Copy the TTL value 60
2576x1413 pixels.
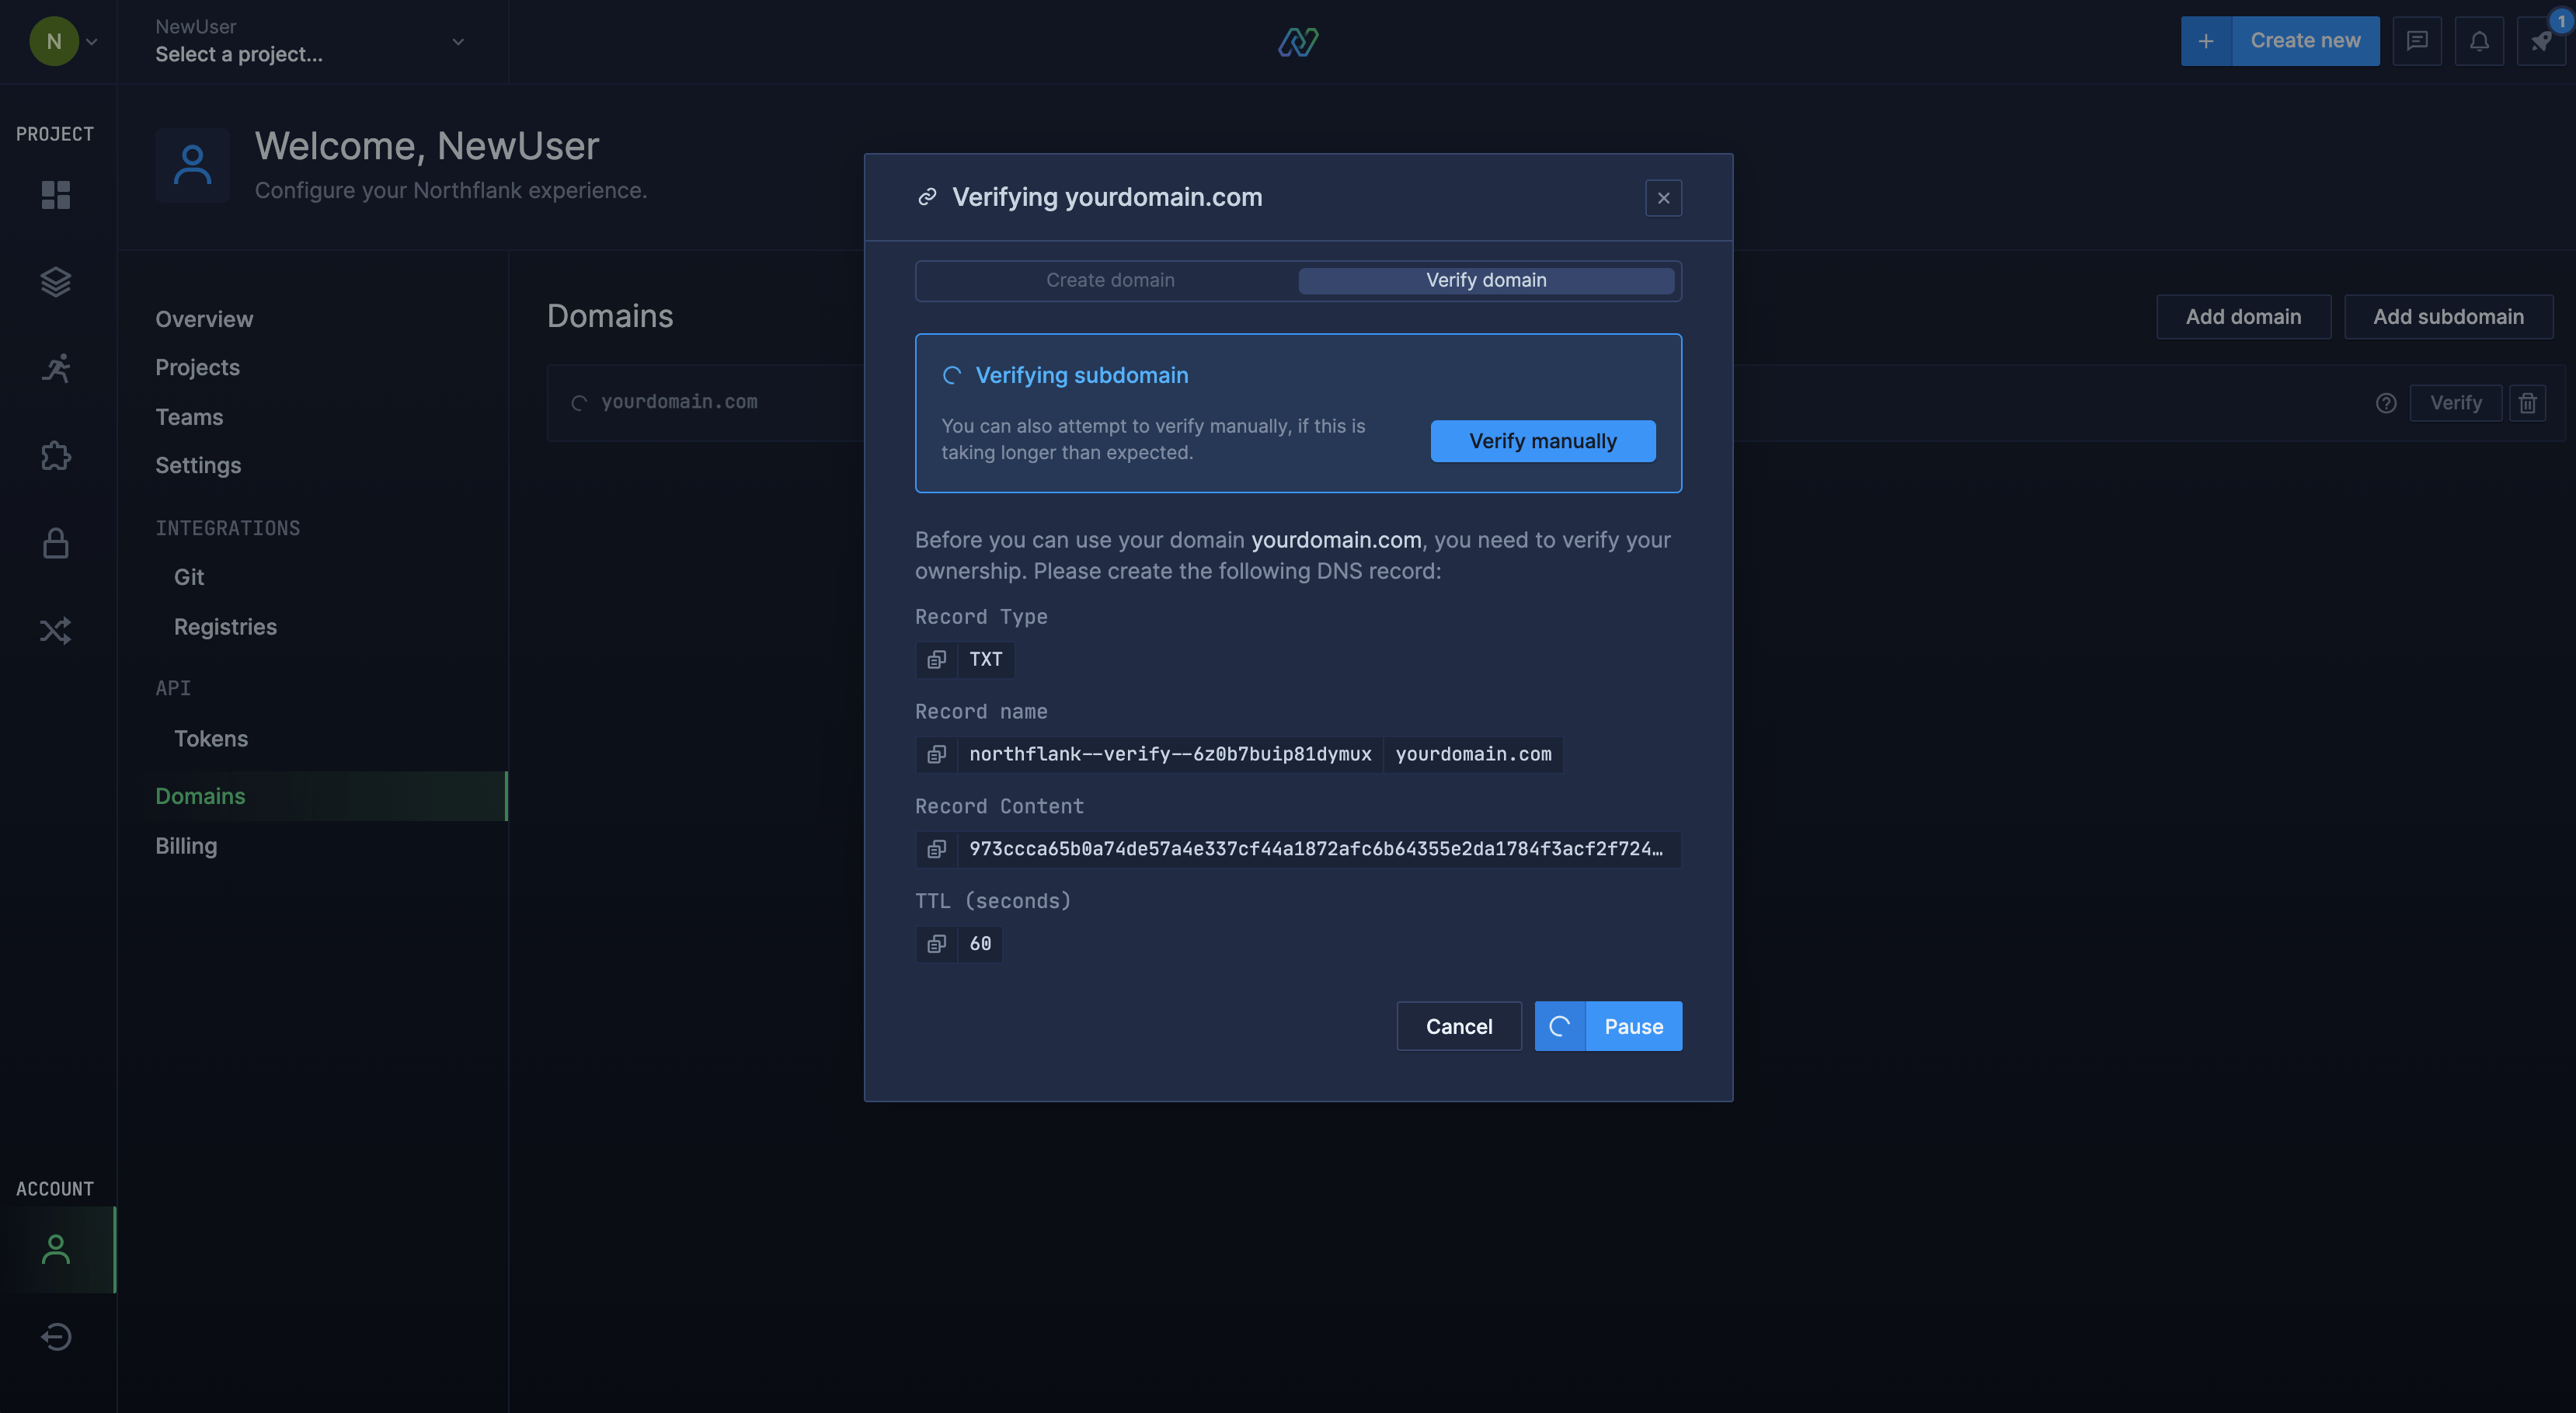coord(936,944)
